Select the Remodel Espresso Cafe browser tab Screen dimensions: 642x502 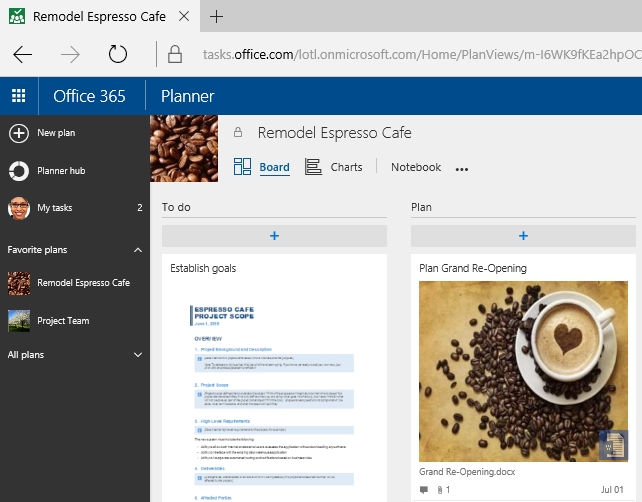pyautogui.click(x=99, y=16)
